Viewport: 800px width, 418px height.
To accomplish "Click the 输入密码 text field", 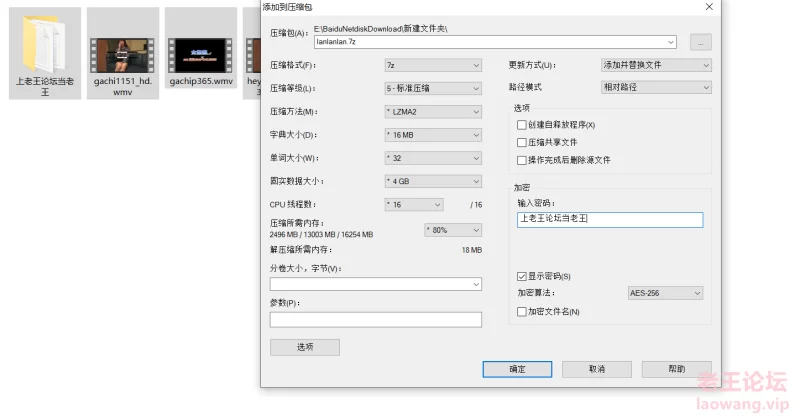I will (x=610, y=220).
